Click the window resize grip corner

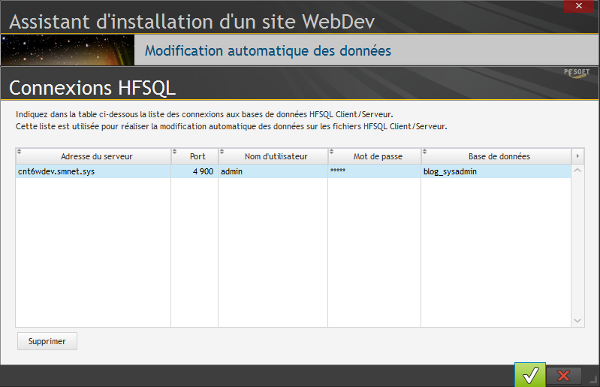(x=593, y=379)
